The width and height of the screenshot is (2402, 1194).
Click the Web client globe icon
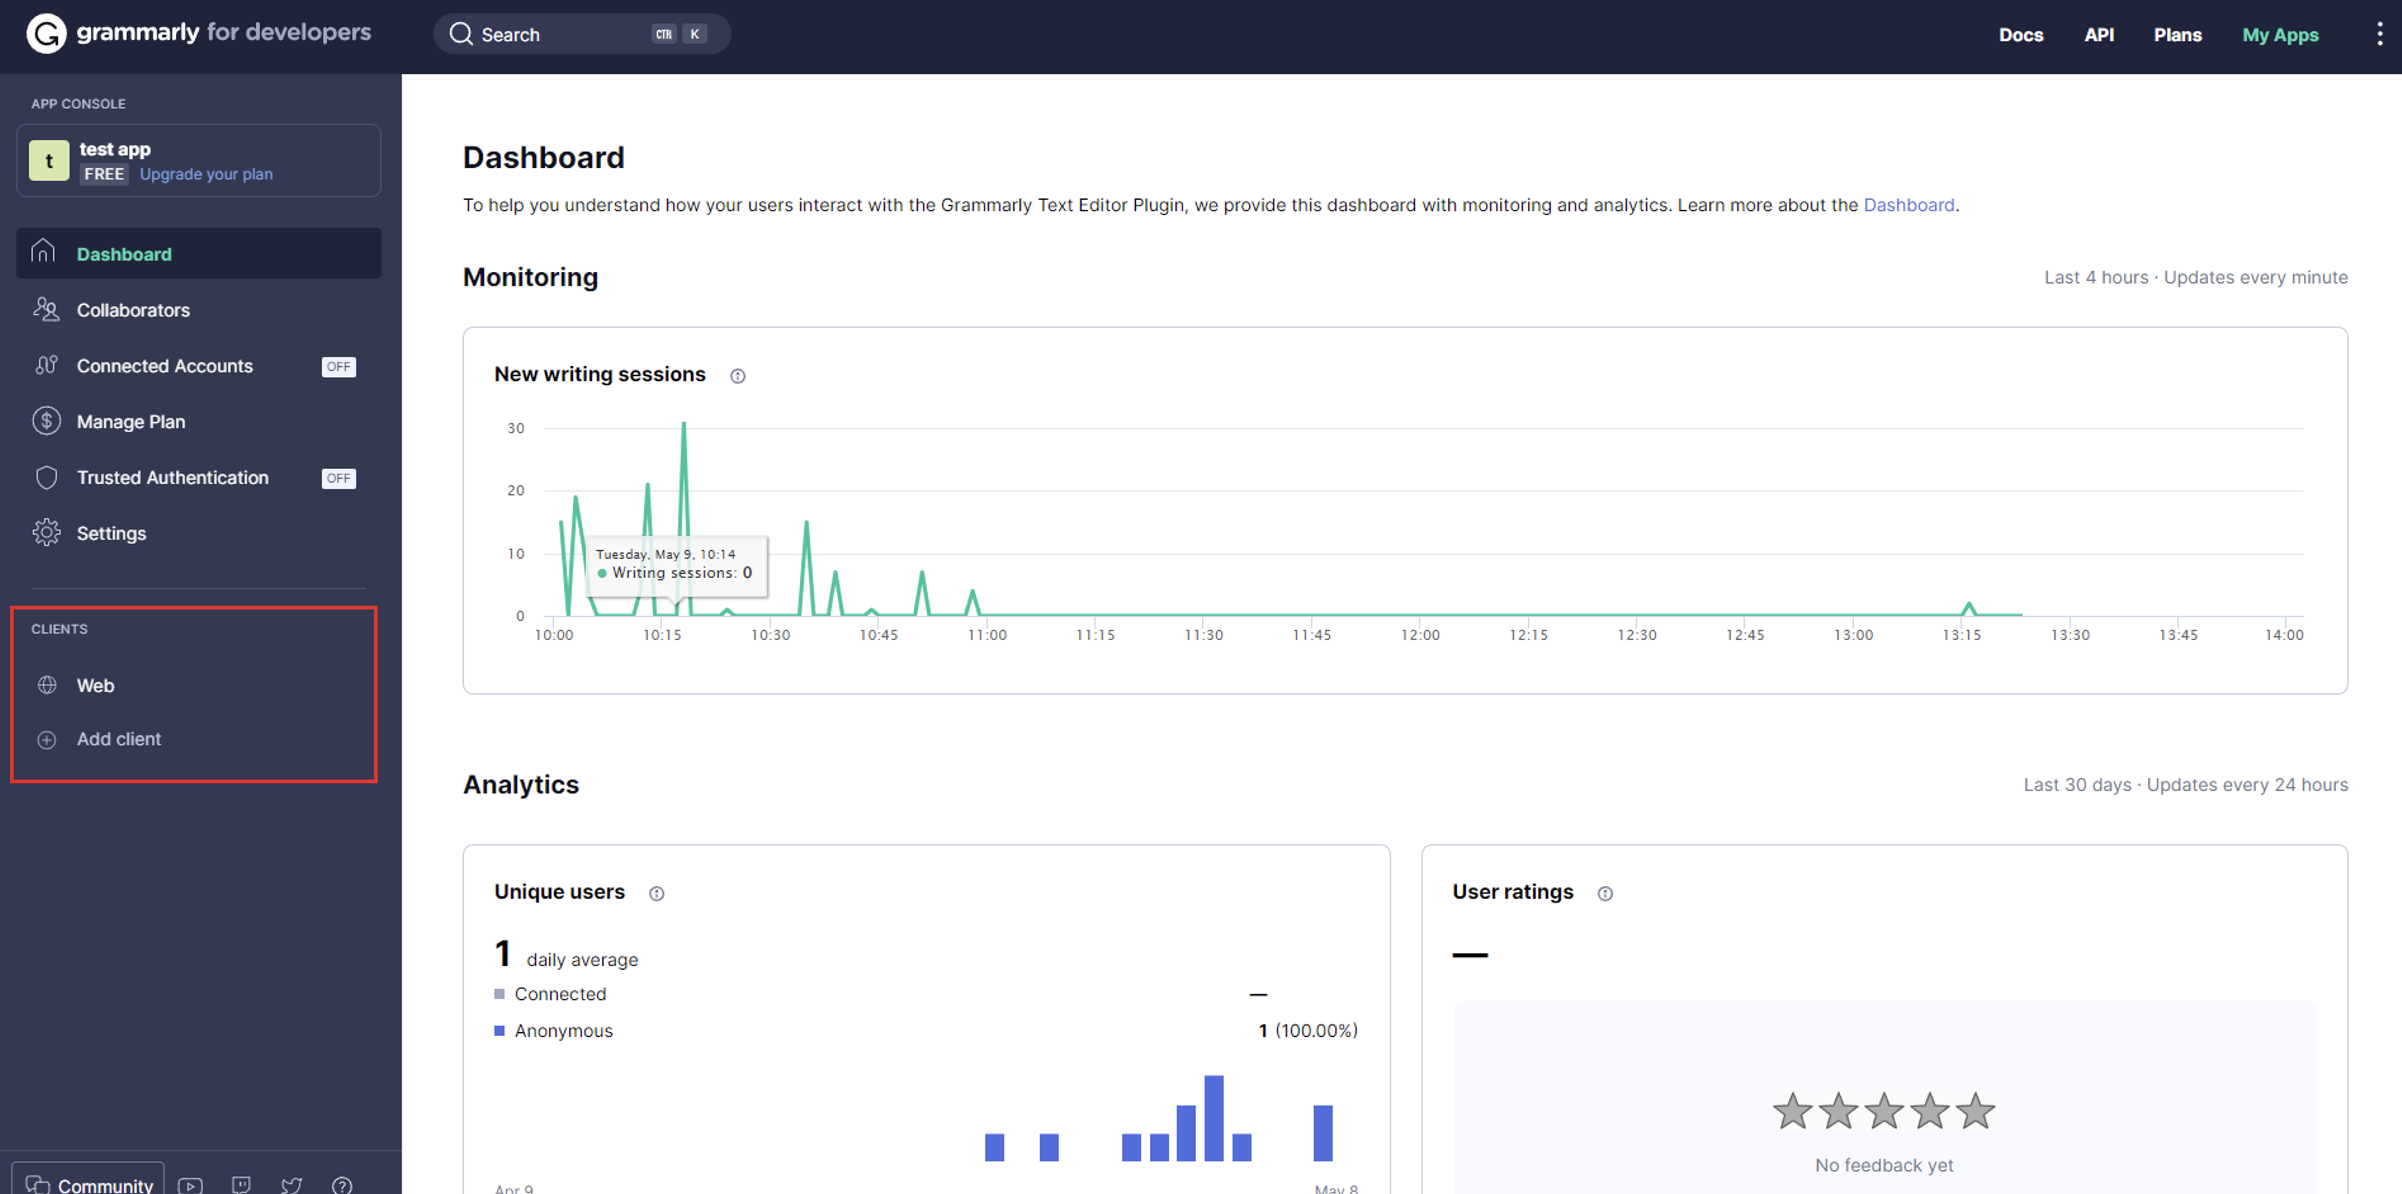[x=47, y=684]
